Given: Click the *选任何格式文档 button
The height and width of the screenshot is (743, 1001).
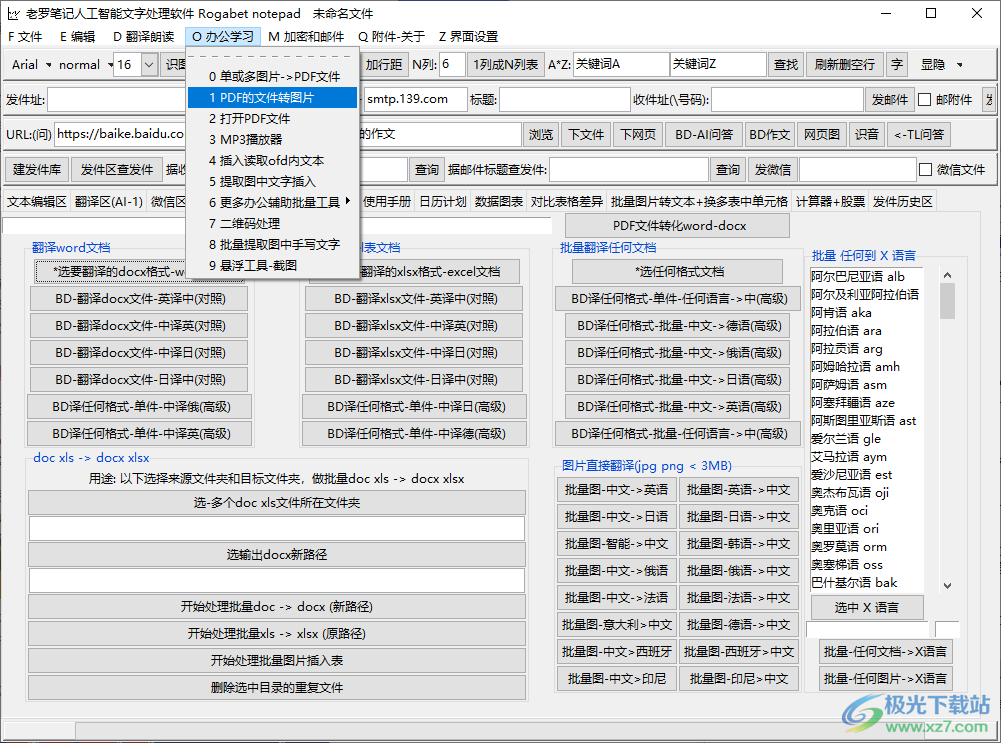Looking at the screenshot, I should tap(679, 272).
